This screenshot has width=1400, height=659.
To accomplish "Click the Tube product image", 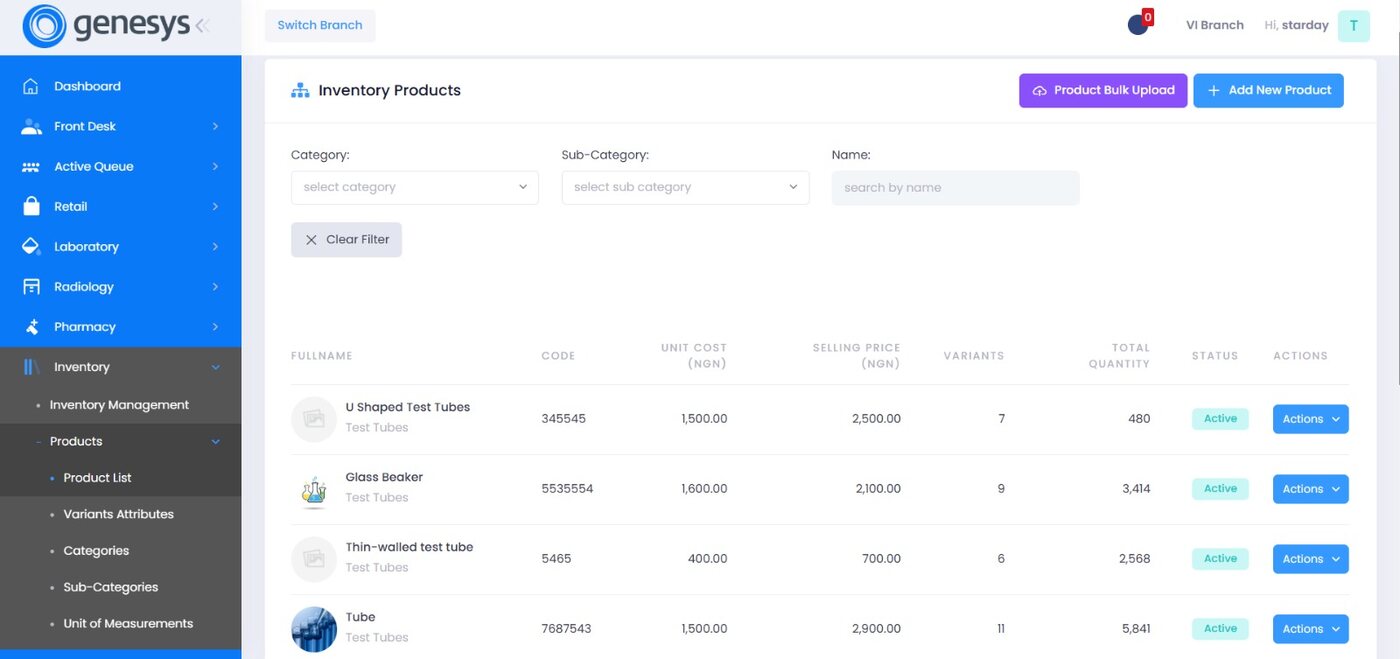I will pos(314,629).
